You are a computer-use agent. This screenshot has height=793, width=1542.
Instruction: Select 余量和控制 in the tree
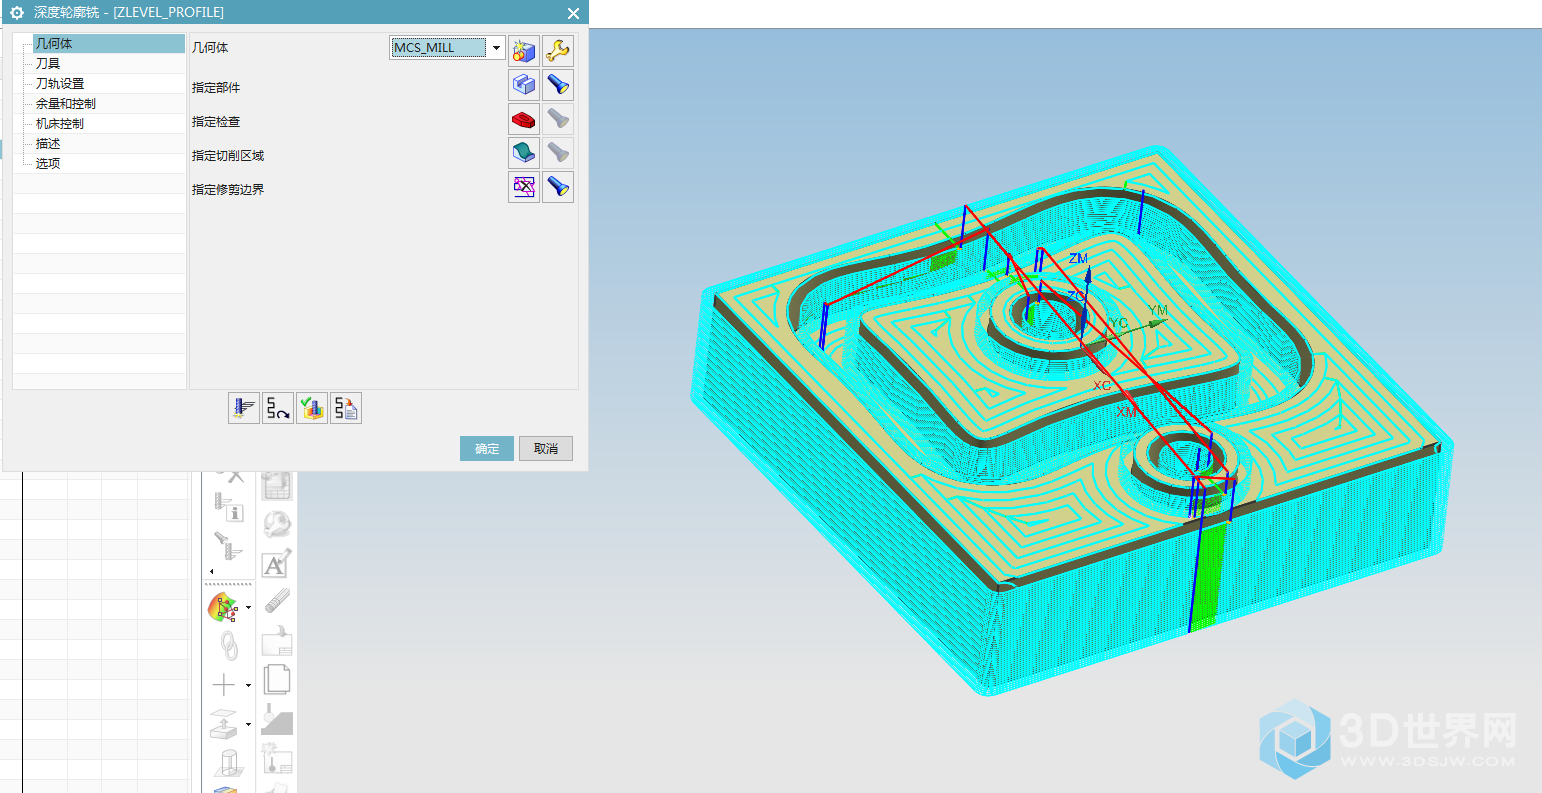coord(66,103)
